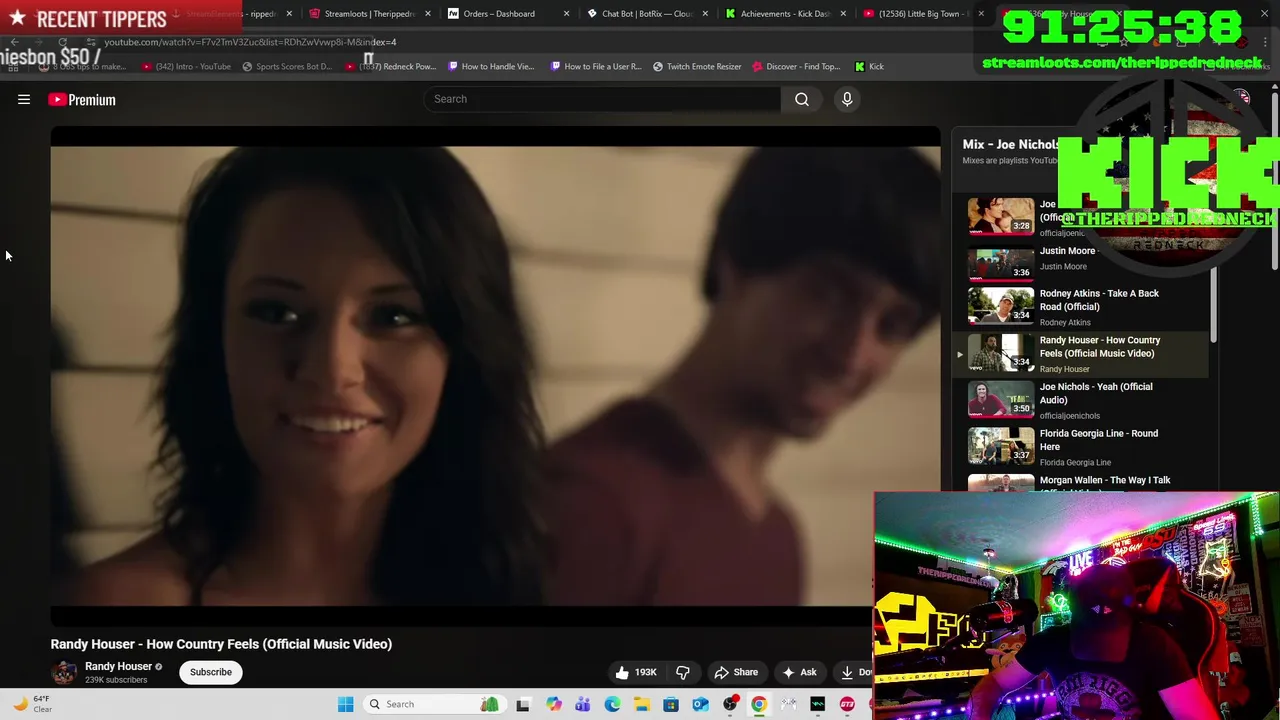This screenshot has width=1280, height=720.
Task: Start voice search with microphone icon
Action: [847, 99]
